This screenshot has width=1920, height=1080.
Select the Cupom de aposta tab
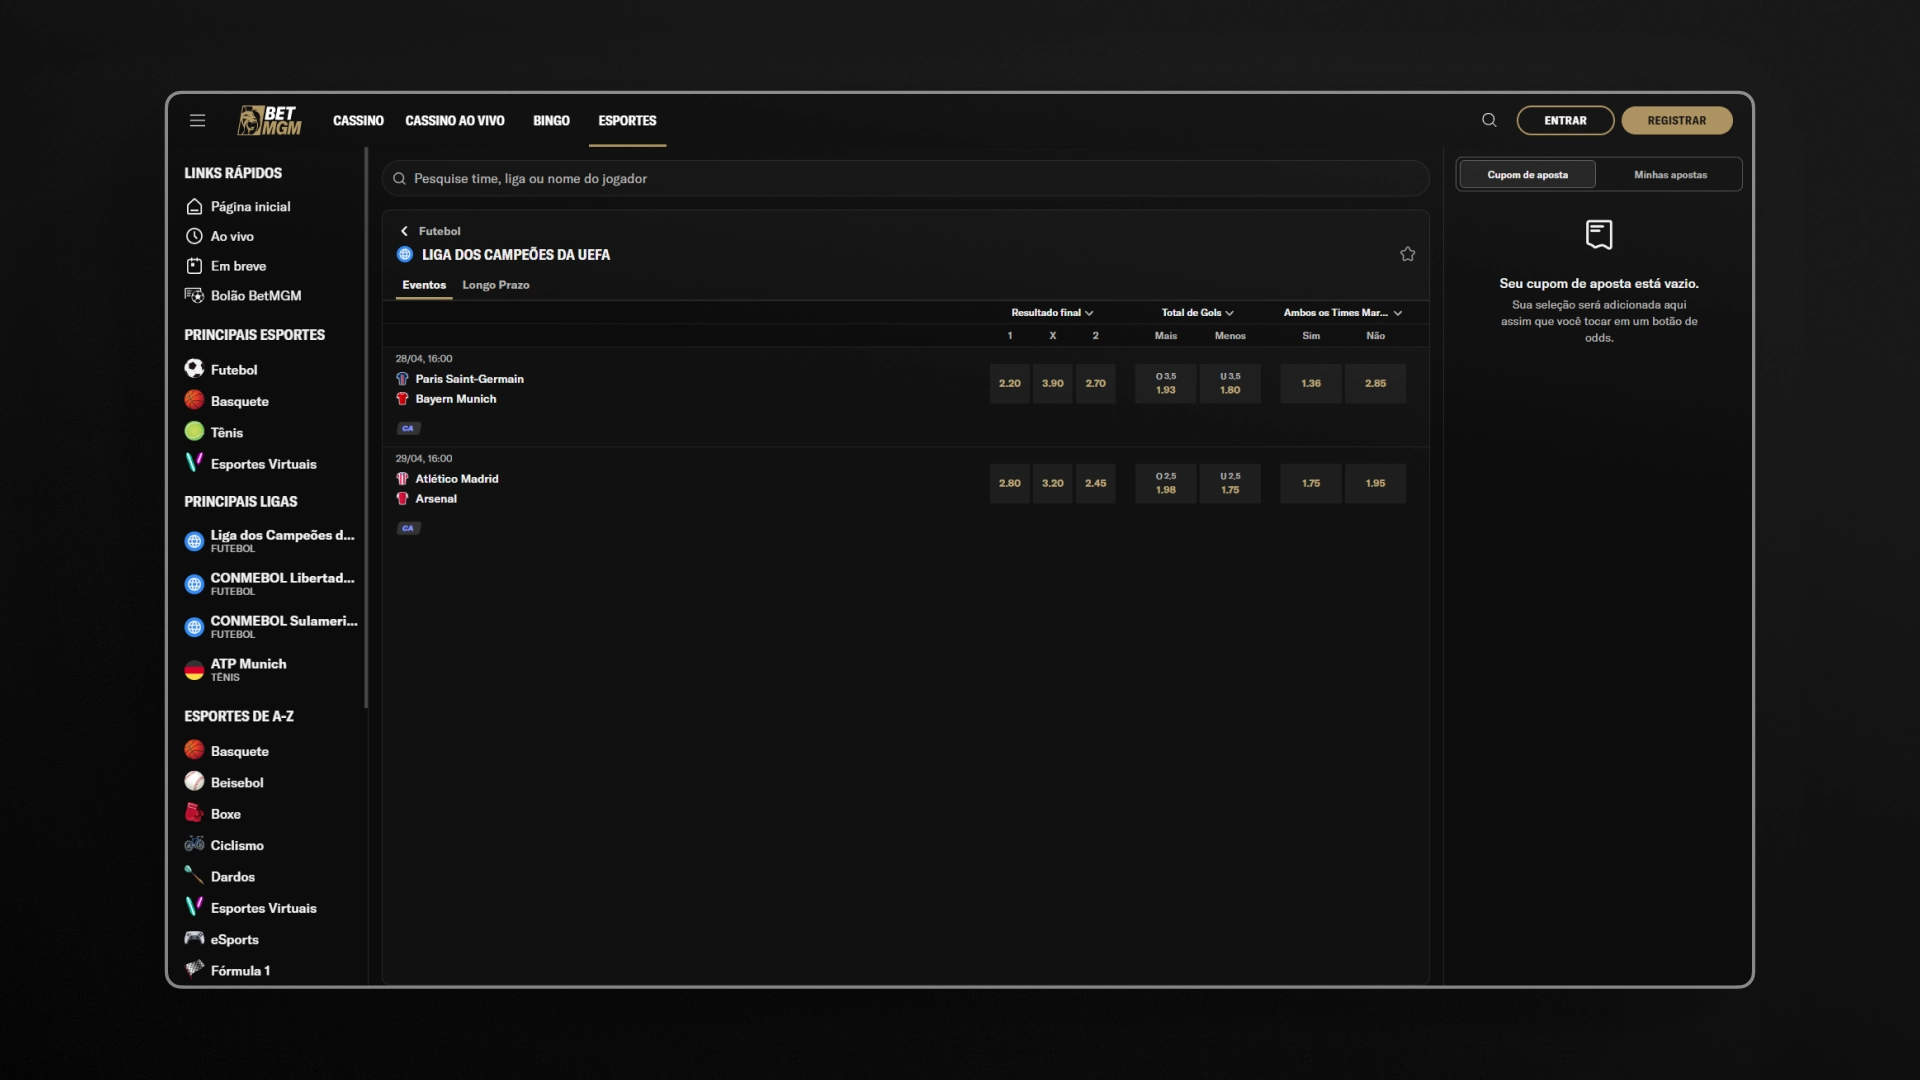[x=1527, y=175]
